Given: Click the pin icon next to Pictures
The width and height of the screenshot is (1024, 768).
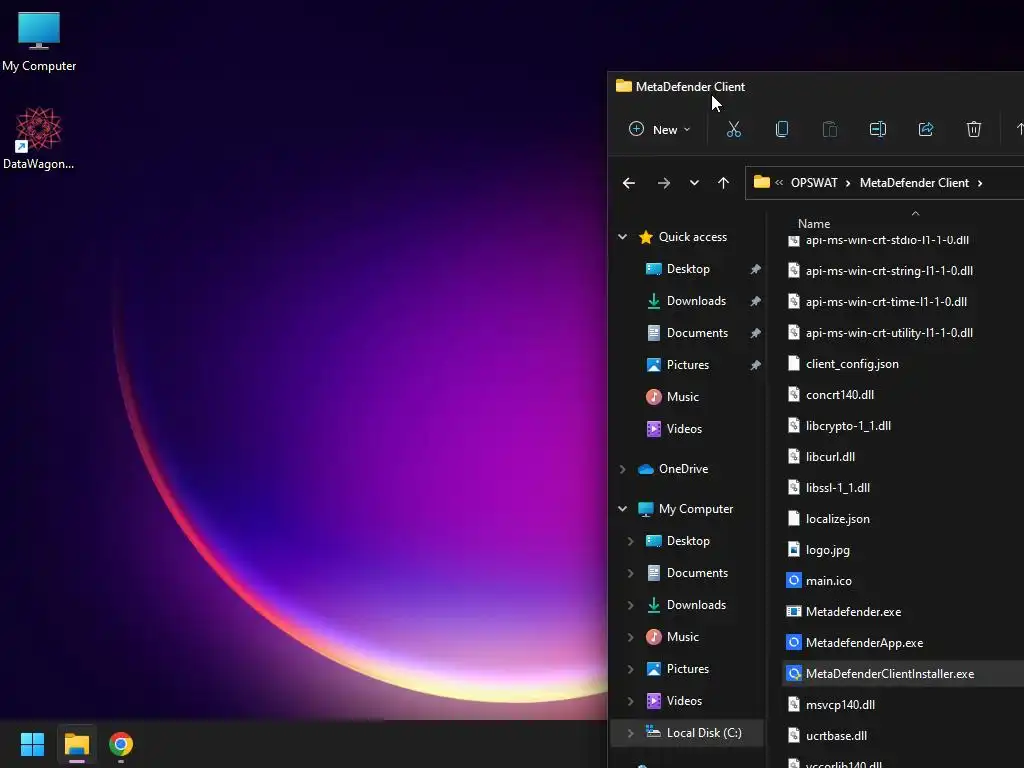Looking at the screenshot, I should click(x=756, y=365).
